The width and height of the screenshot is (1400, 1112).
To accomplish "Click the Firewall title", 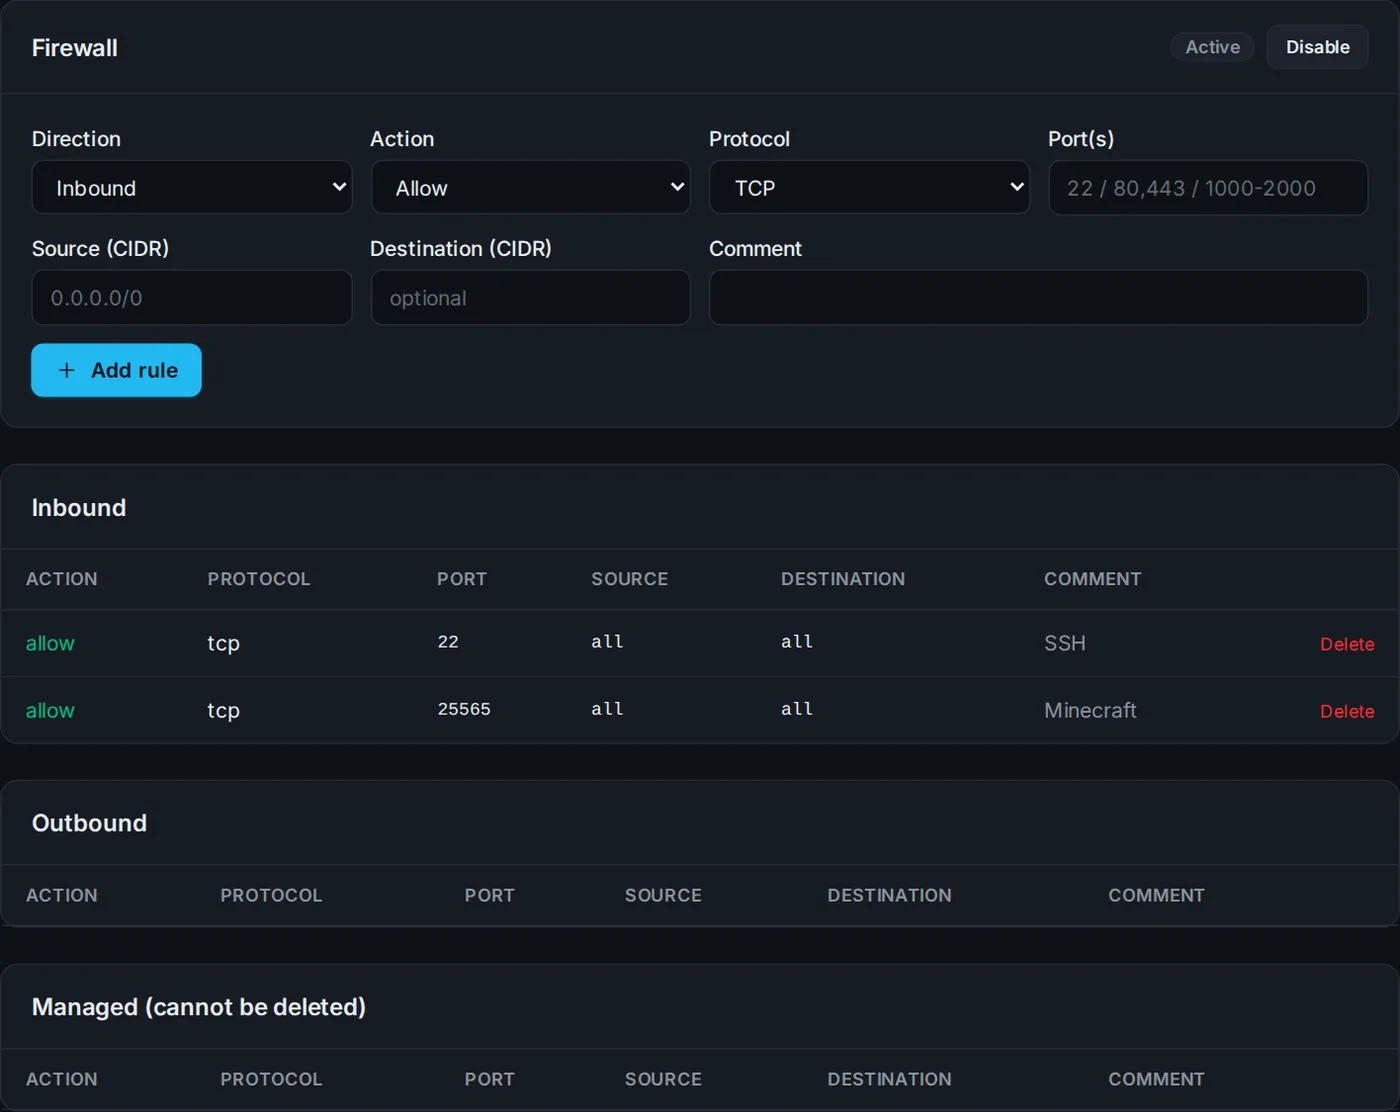I will (x=75, y=48).
